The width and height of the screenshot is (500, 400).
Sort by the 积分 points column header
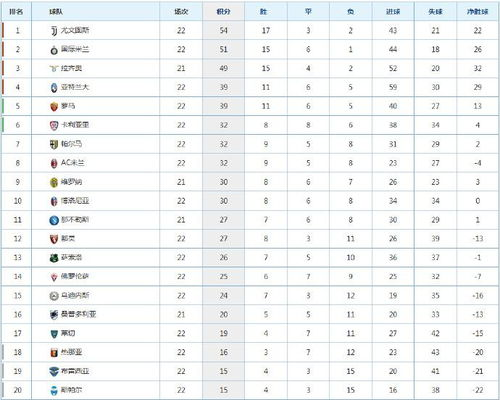[223, 12]
